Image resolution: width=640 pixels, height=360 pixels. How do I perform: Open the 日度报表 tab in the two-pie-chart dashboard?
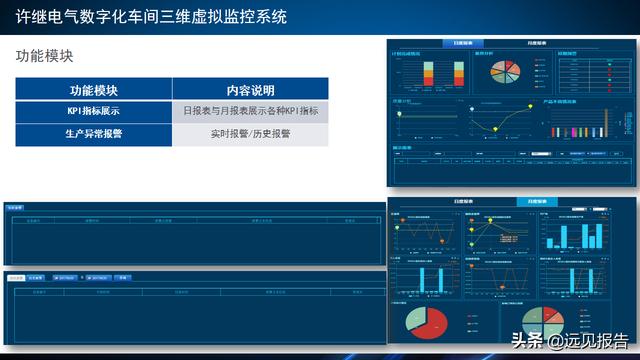(463, 201)
